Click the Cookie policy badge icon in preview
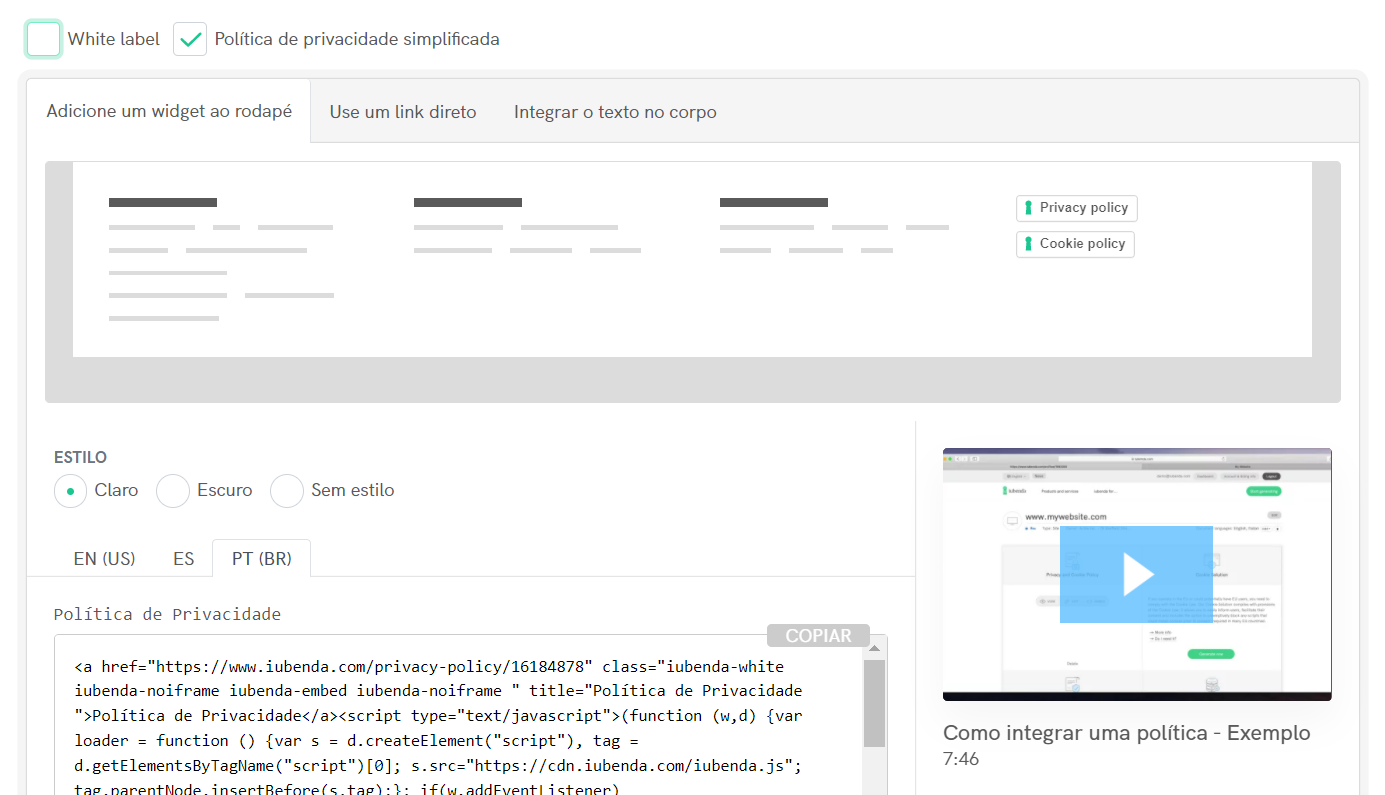 [1028, 244]
